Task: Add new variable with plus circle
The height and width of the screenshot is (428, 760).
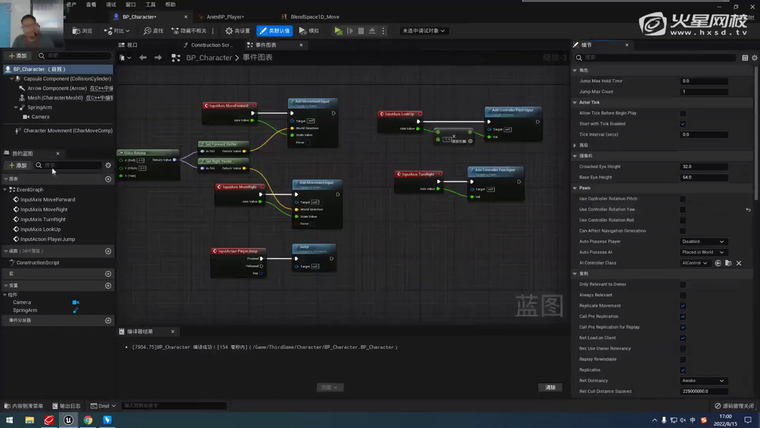Action: click(108, 285)
